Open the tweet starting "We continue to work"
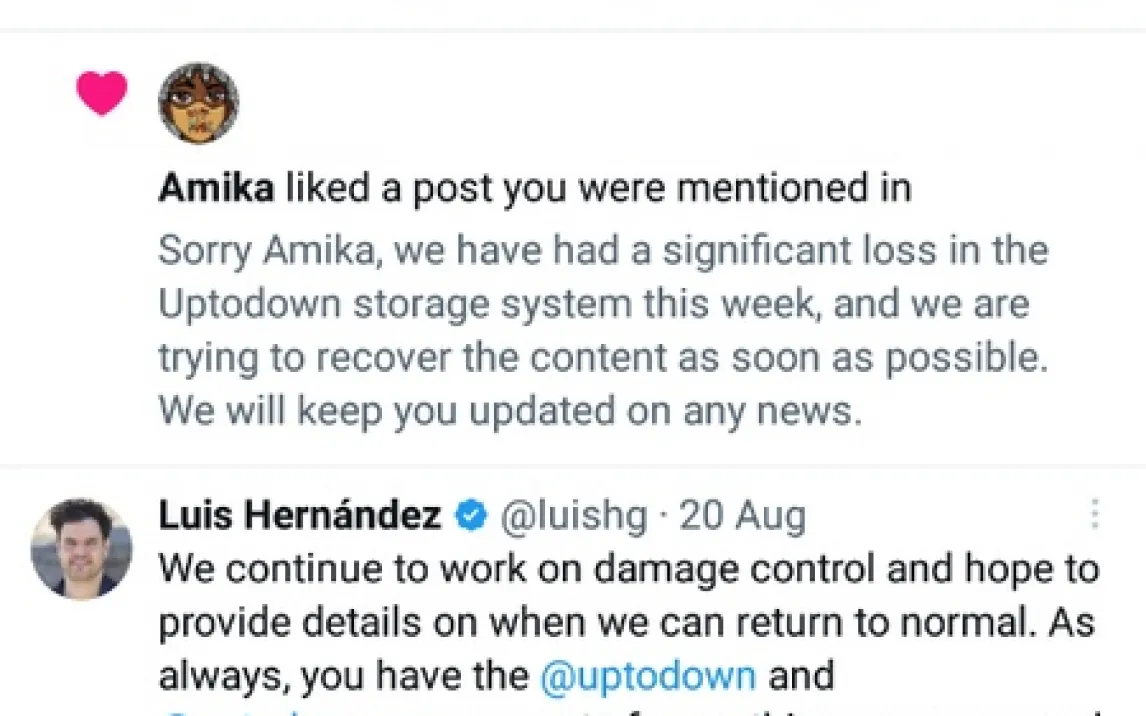1146x716 pixels. [x=628, y=569]
